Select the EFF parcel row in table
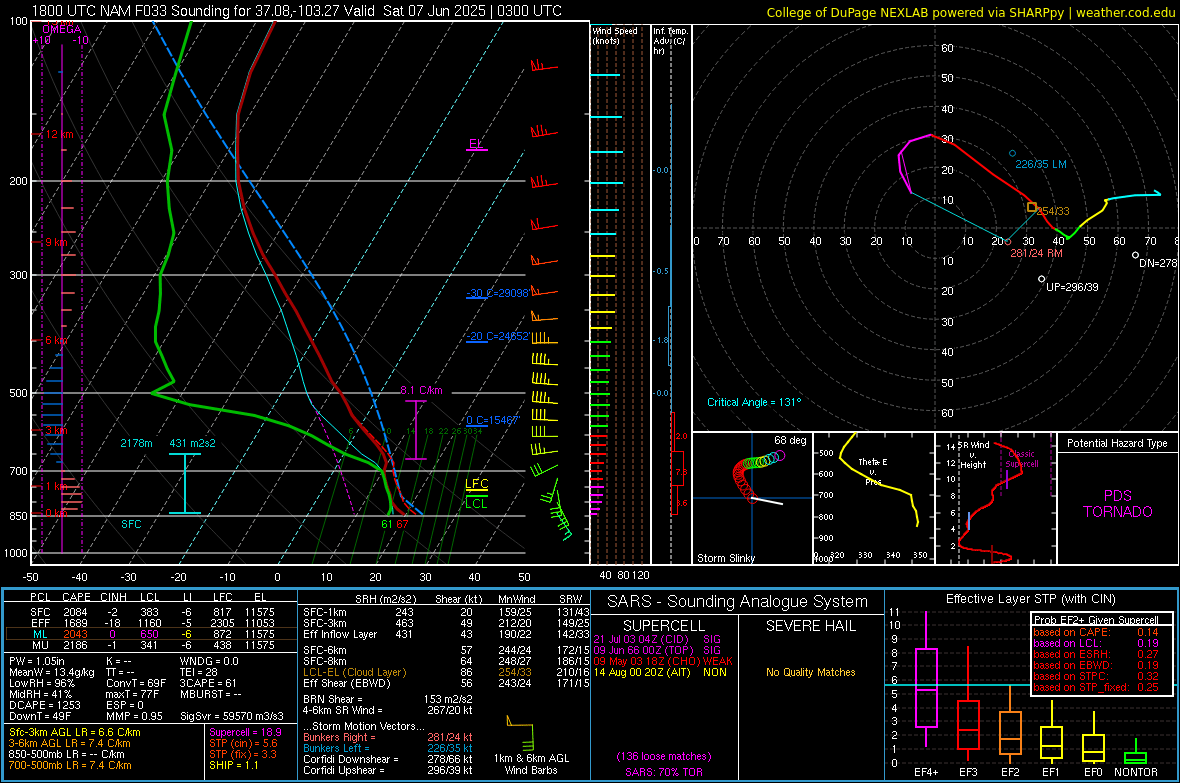This screenshot has height=783, width=1180. pos(151,623)
